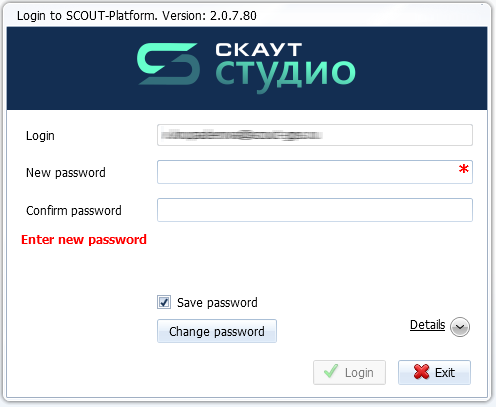Click the СКАУТ wordmark in header
The image size is (496, 407).
coord(259,50)
